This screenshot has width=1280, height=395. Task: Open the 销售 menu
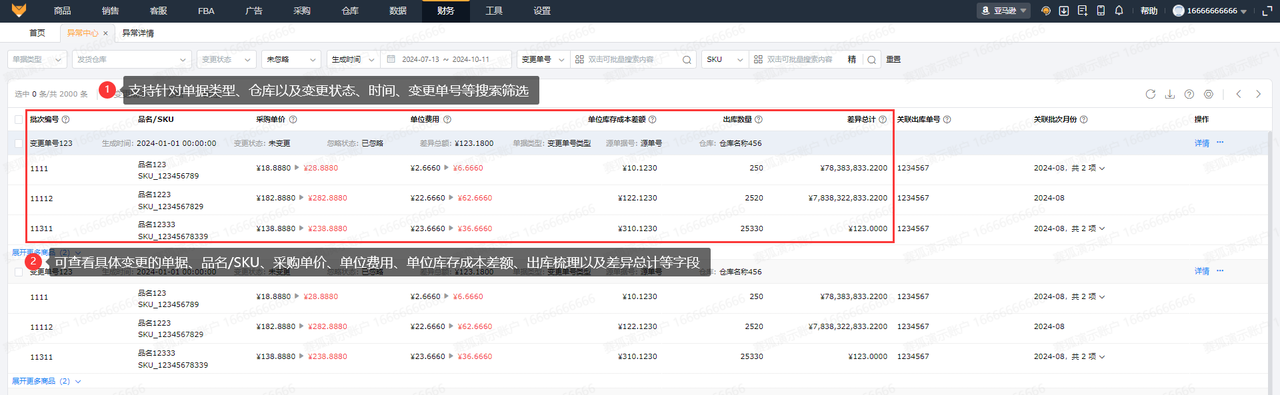pyautogui.click(x=110, y=11)
